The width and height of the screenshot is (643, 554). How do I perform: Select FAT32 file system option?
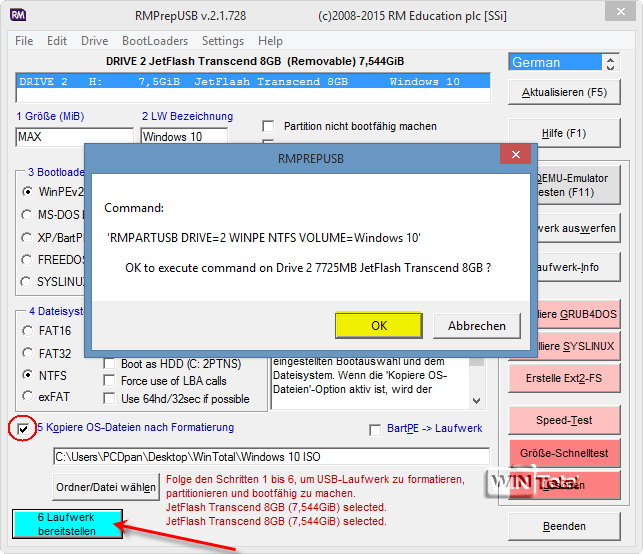[27, 353]
